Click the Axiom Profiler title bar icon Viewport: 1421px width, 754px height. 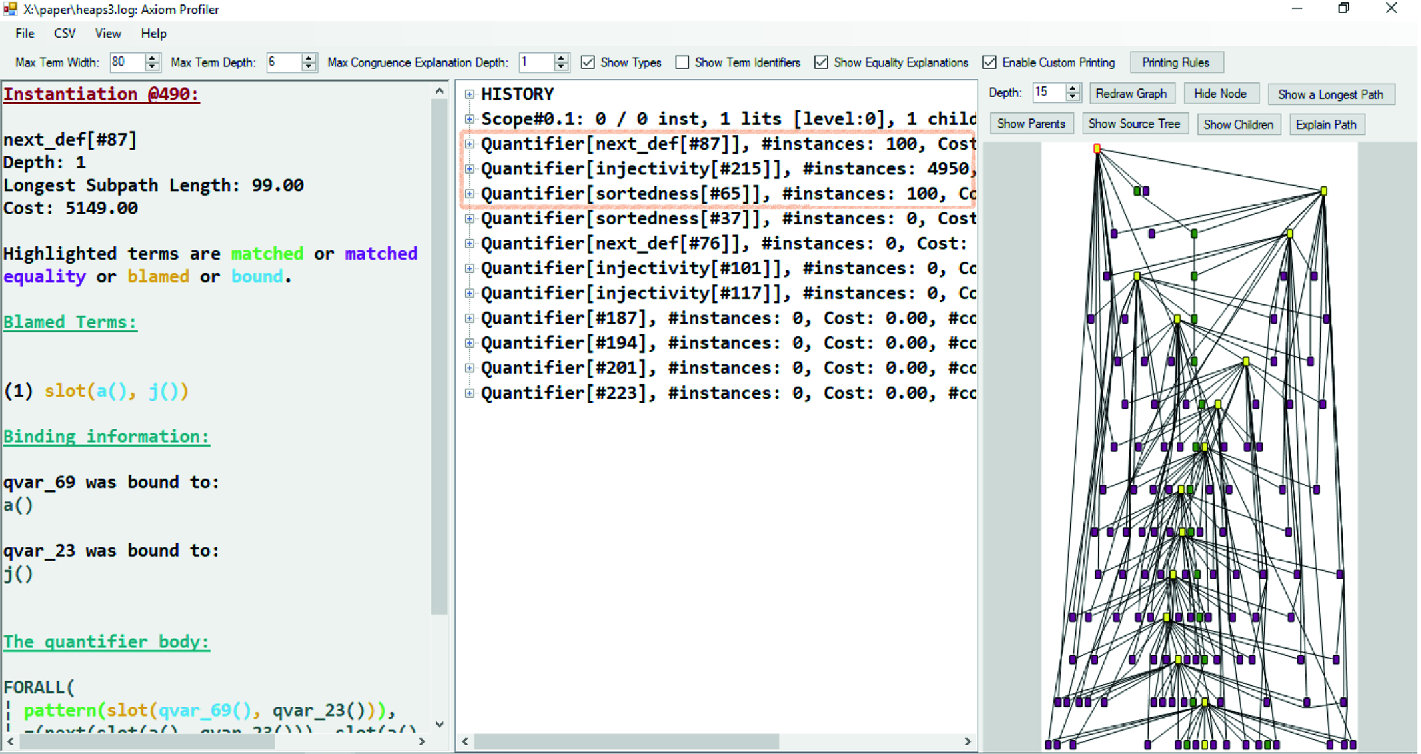[x=10, y=9]
